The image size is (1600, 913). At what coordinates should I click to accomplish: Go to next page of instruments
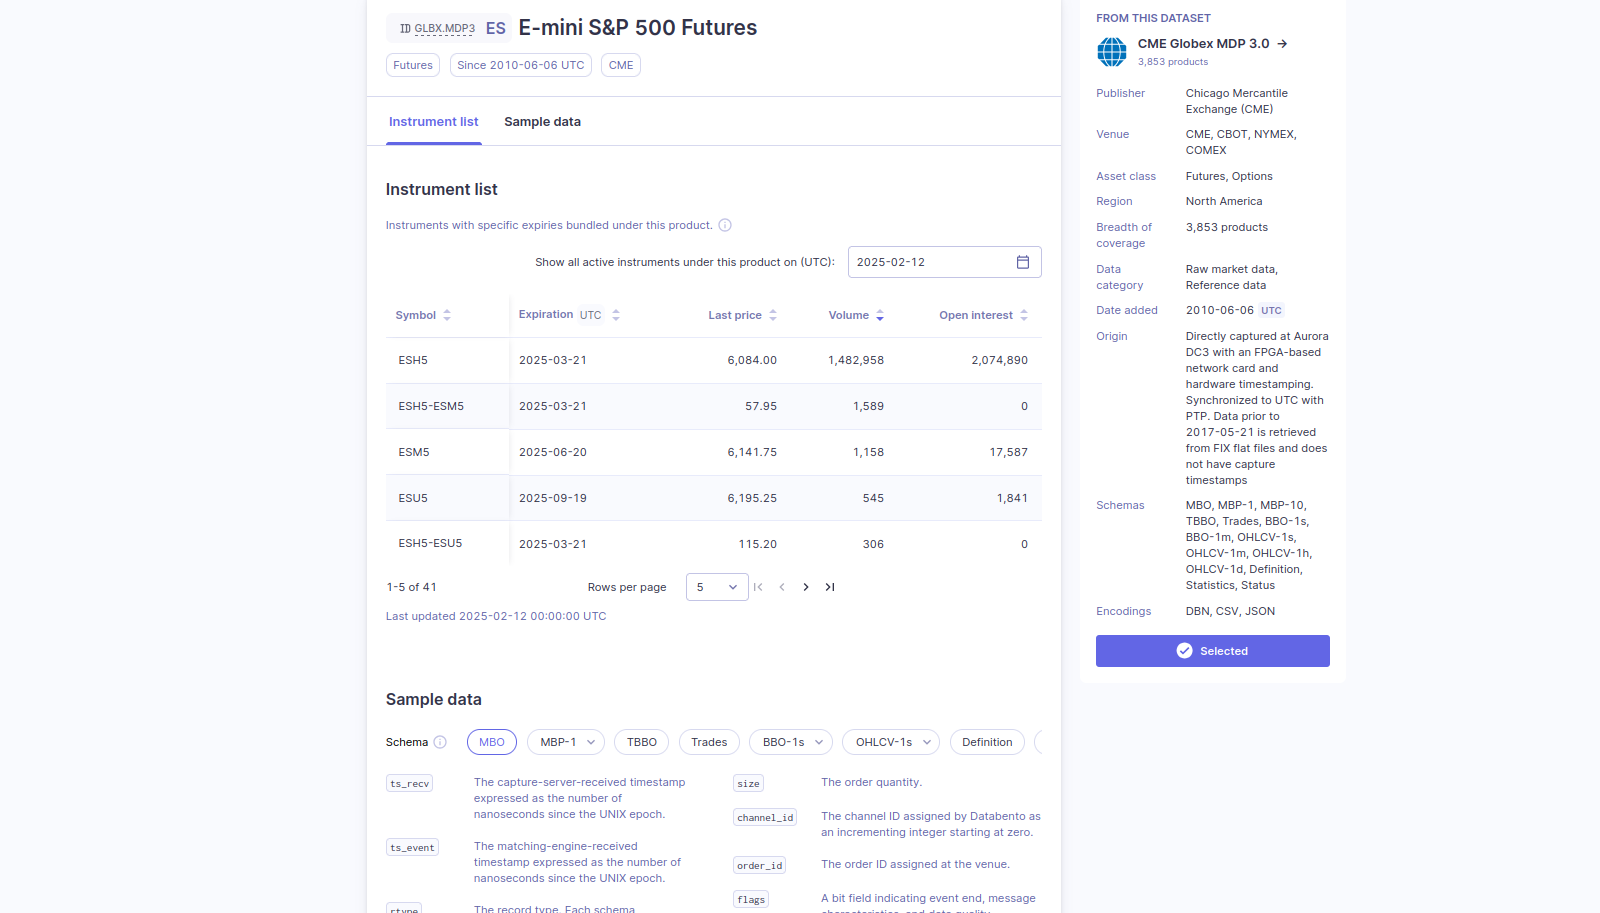tap(806, 587)
